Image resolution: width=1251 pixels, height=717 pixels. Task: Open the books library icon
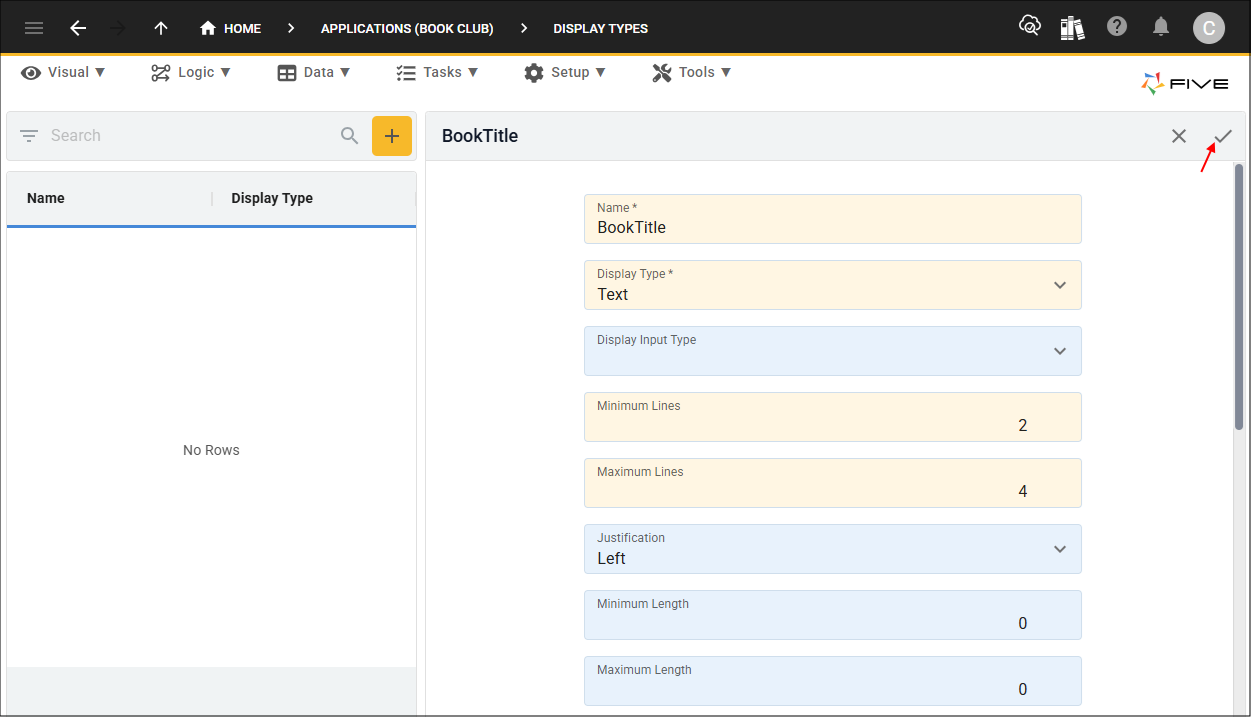(1073, 28)
